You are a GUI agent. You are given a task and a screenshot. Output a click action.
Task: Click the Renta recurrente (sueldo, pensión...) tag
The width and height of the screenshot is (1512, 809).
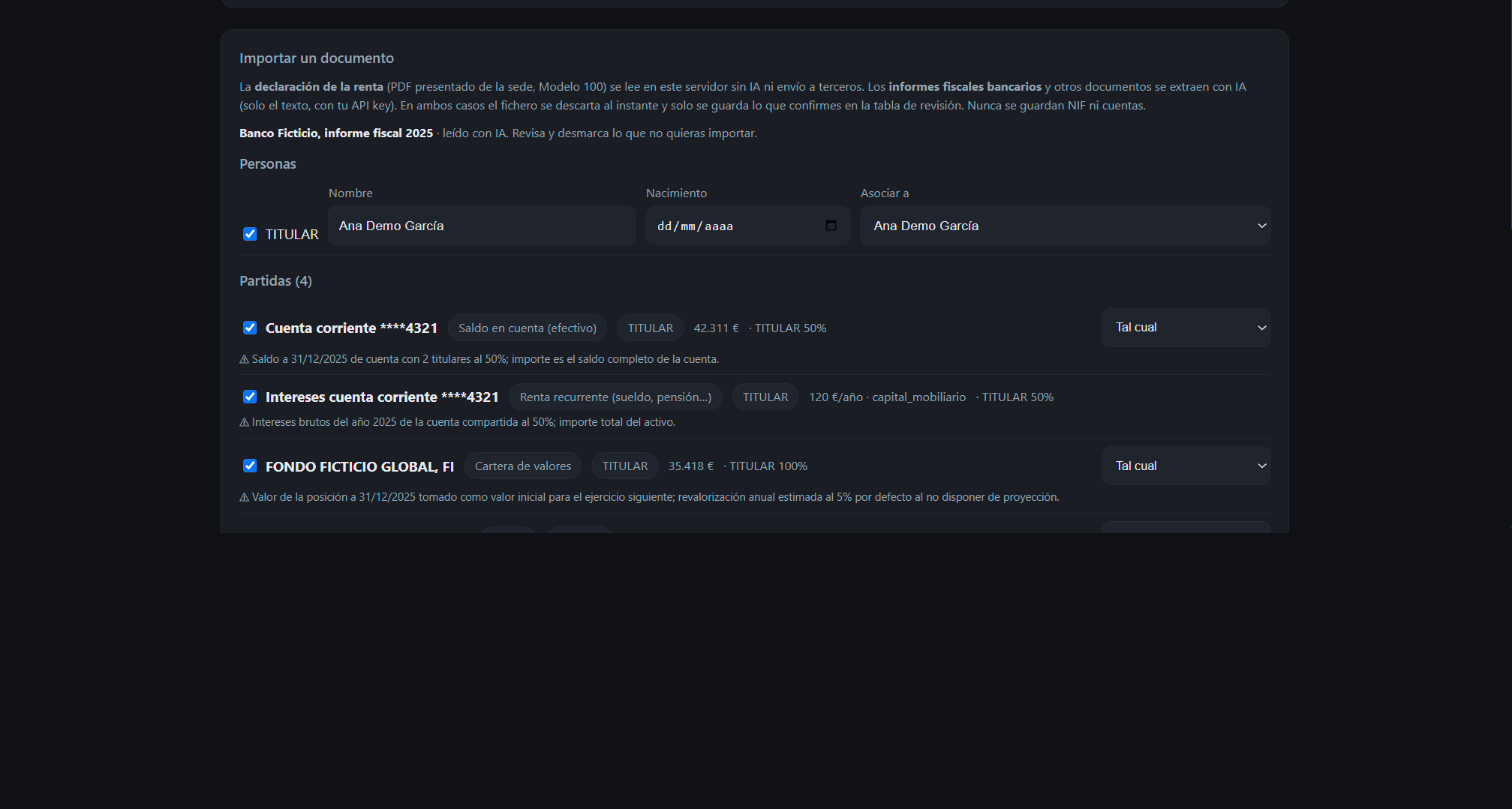click(x=616, y=397)
